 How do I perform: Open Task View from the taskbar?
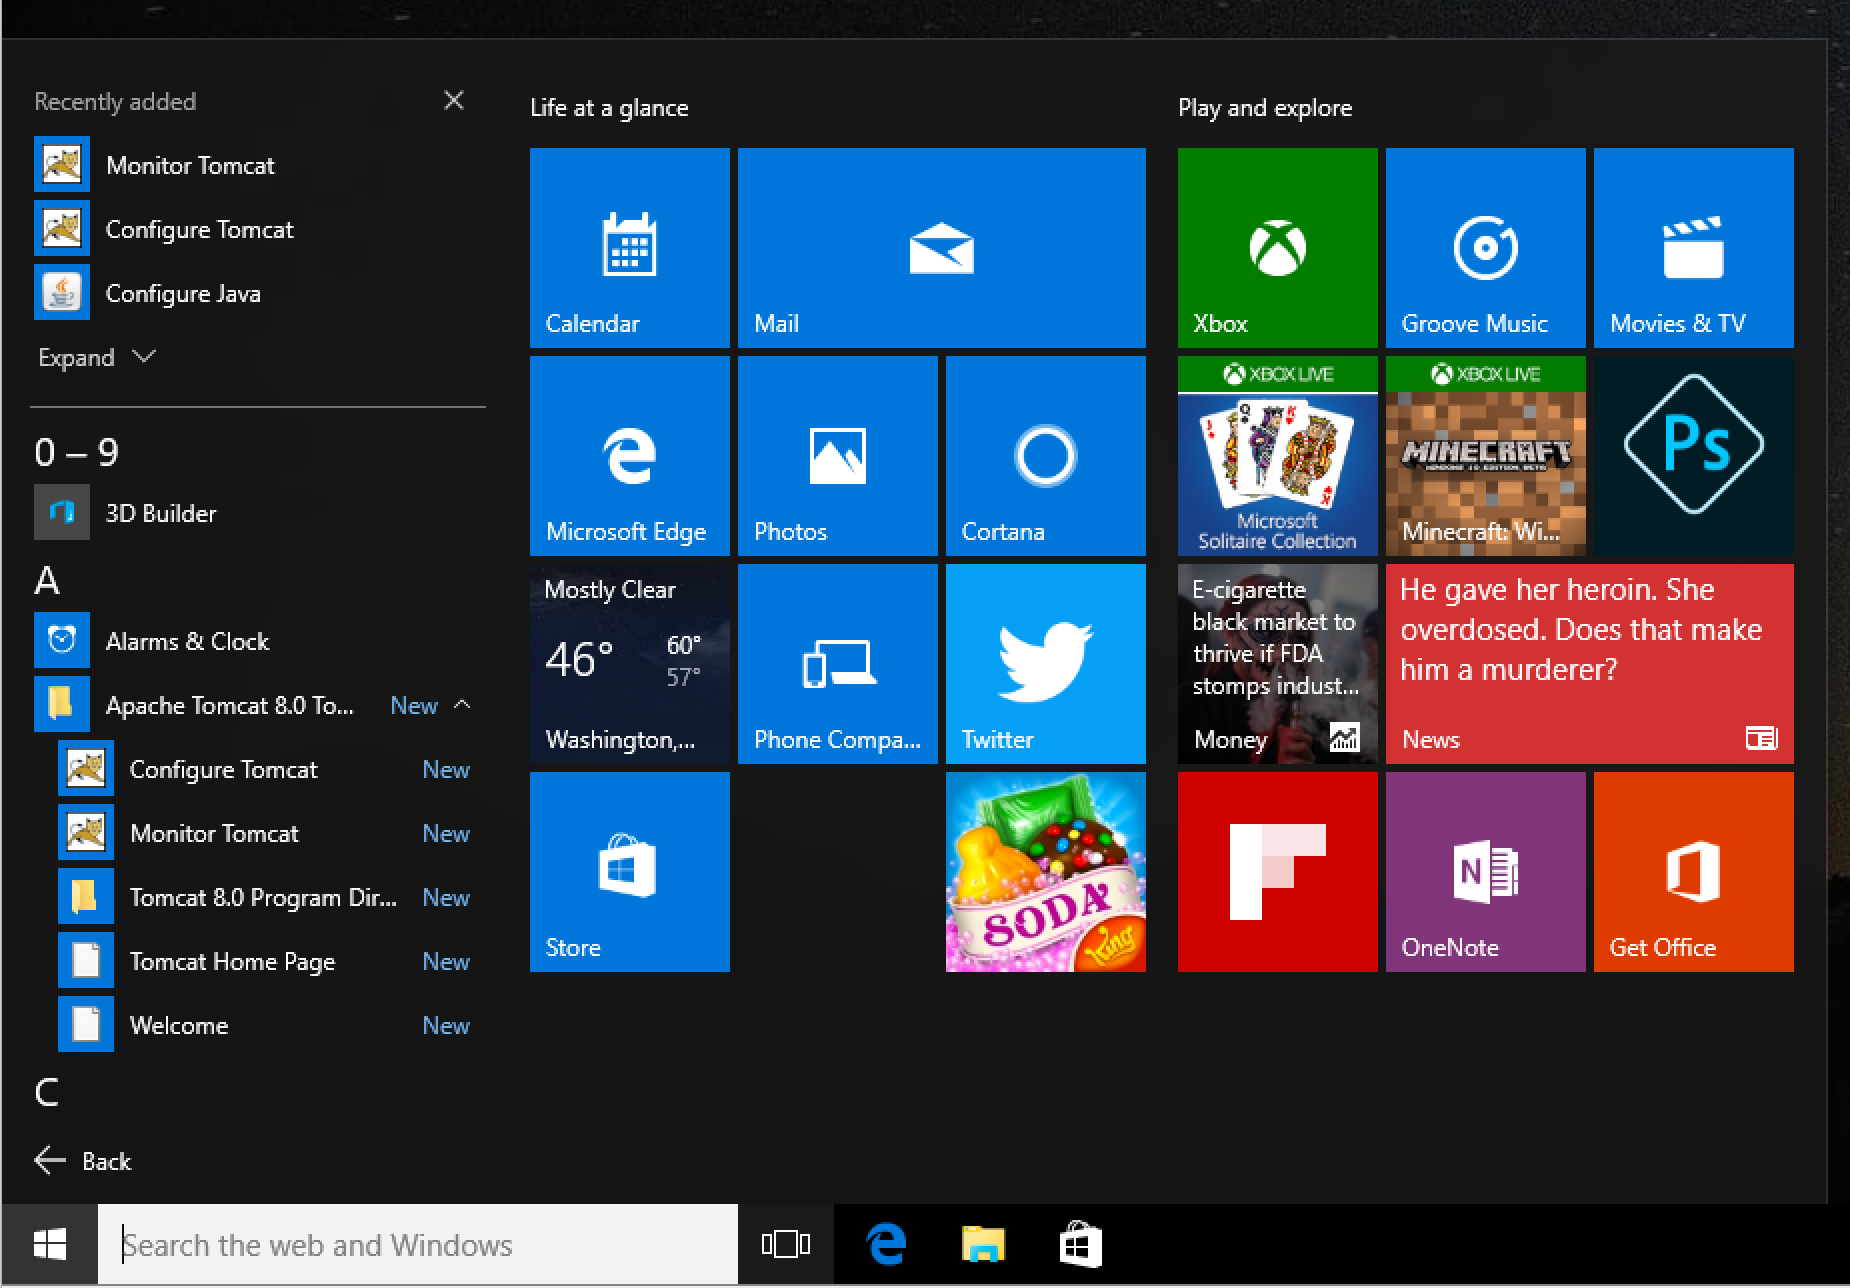click(786, 1245)
